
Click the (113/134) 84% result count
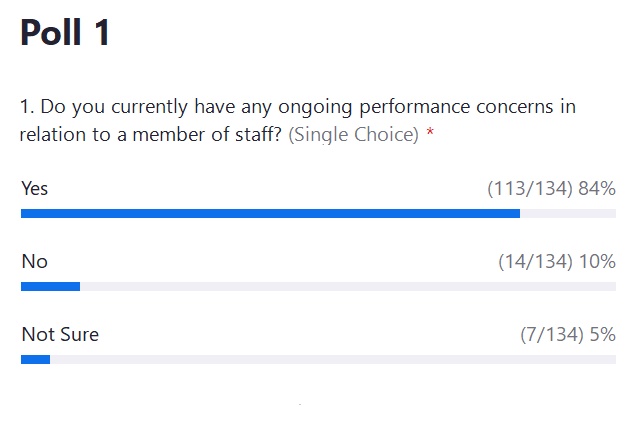pyautogui.click(x=552, y=189)
